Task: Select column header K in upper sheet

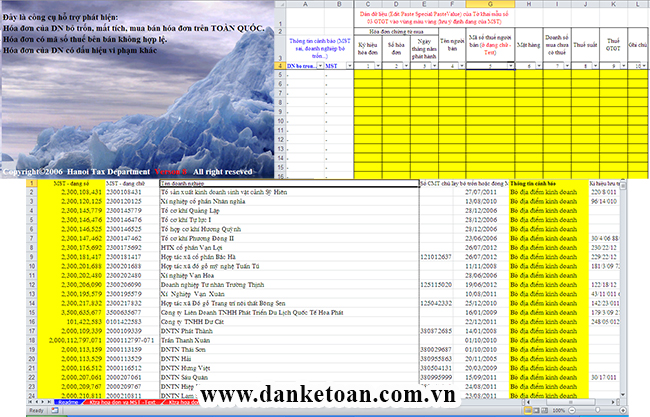Action: pos(613,4)
